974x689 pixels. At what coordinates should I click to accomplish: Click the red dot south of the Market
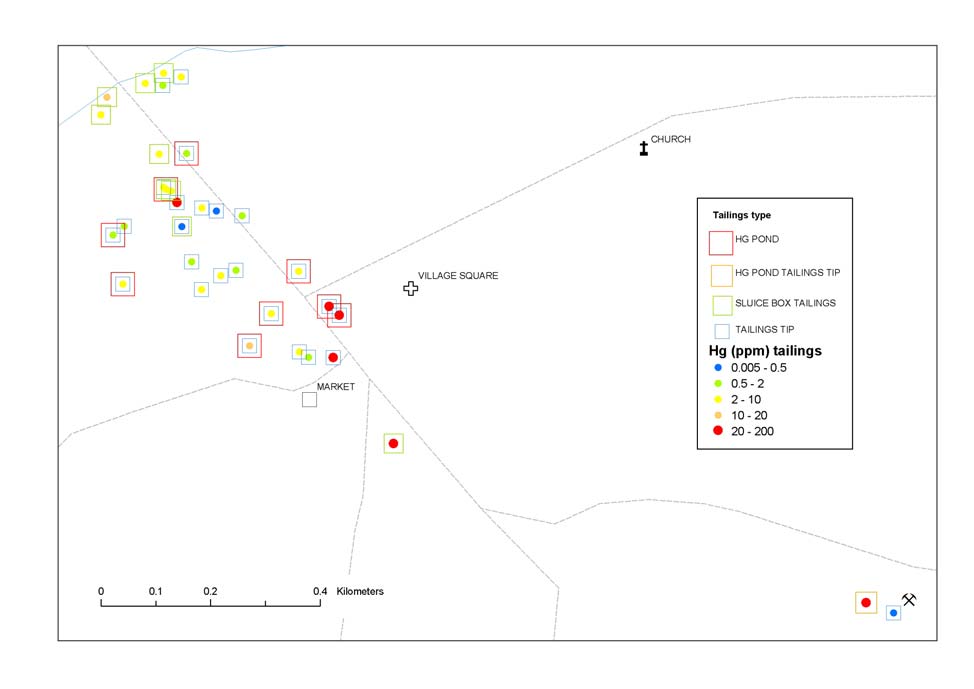point(394,443)
